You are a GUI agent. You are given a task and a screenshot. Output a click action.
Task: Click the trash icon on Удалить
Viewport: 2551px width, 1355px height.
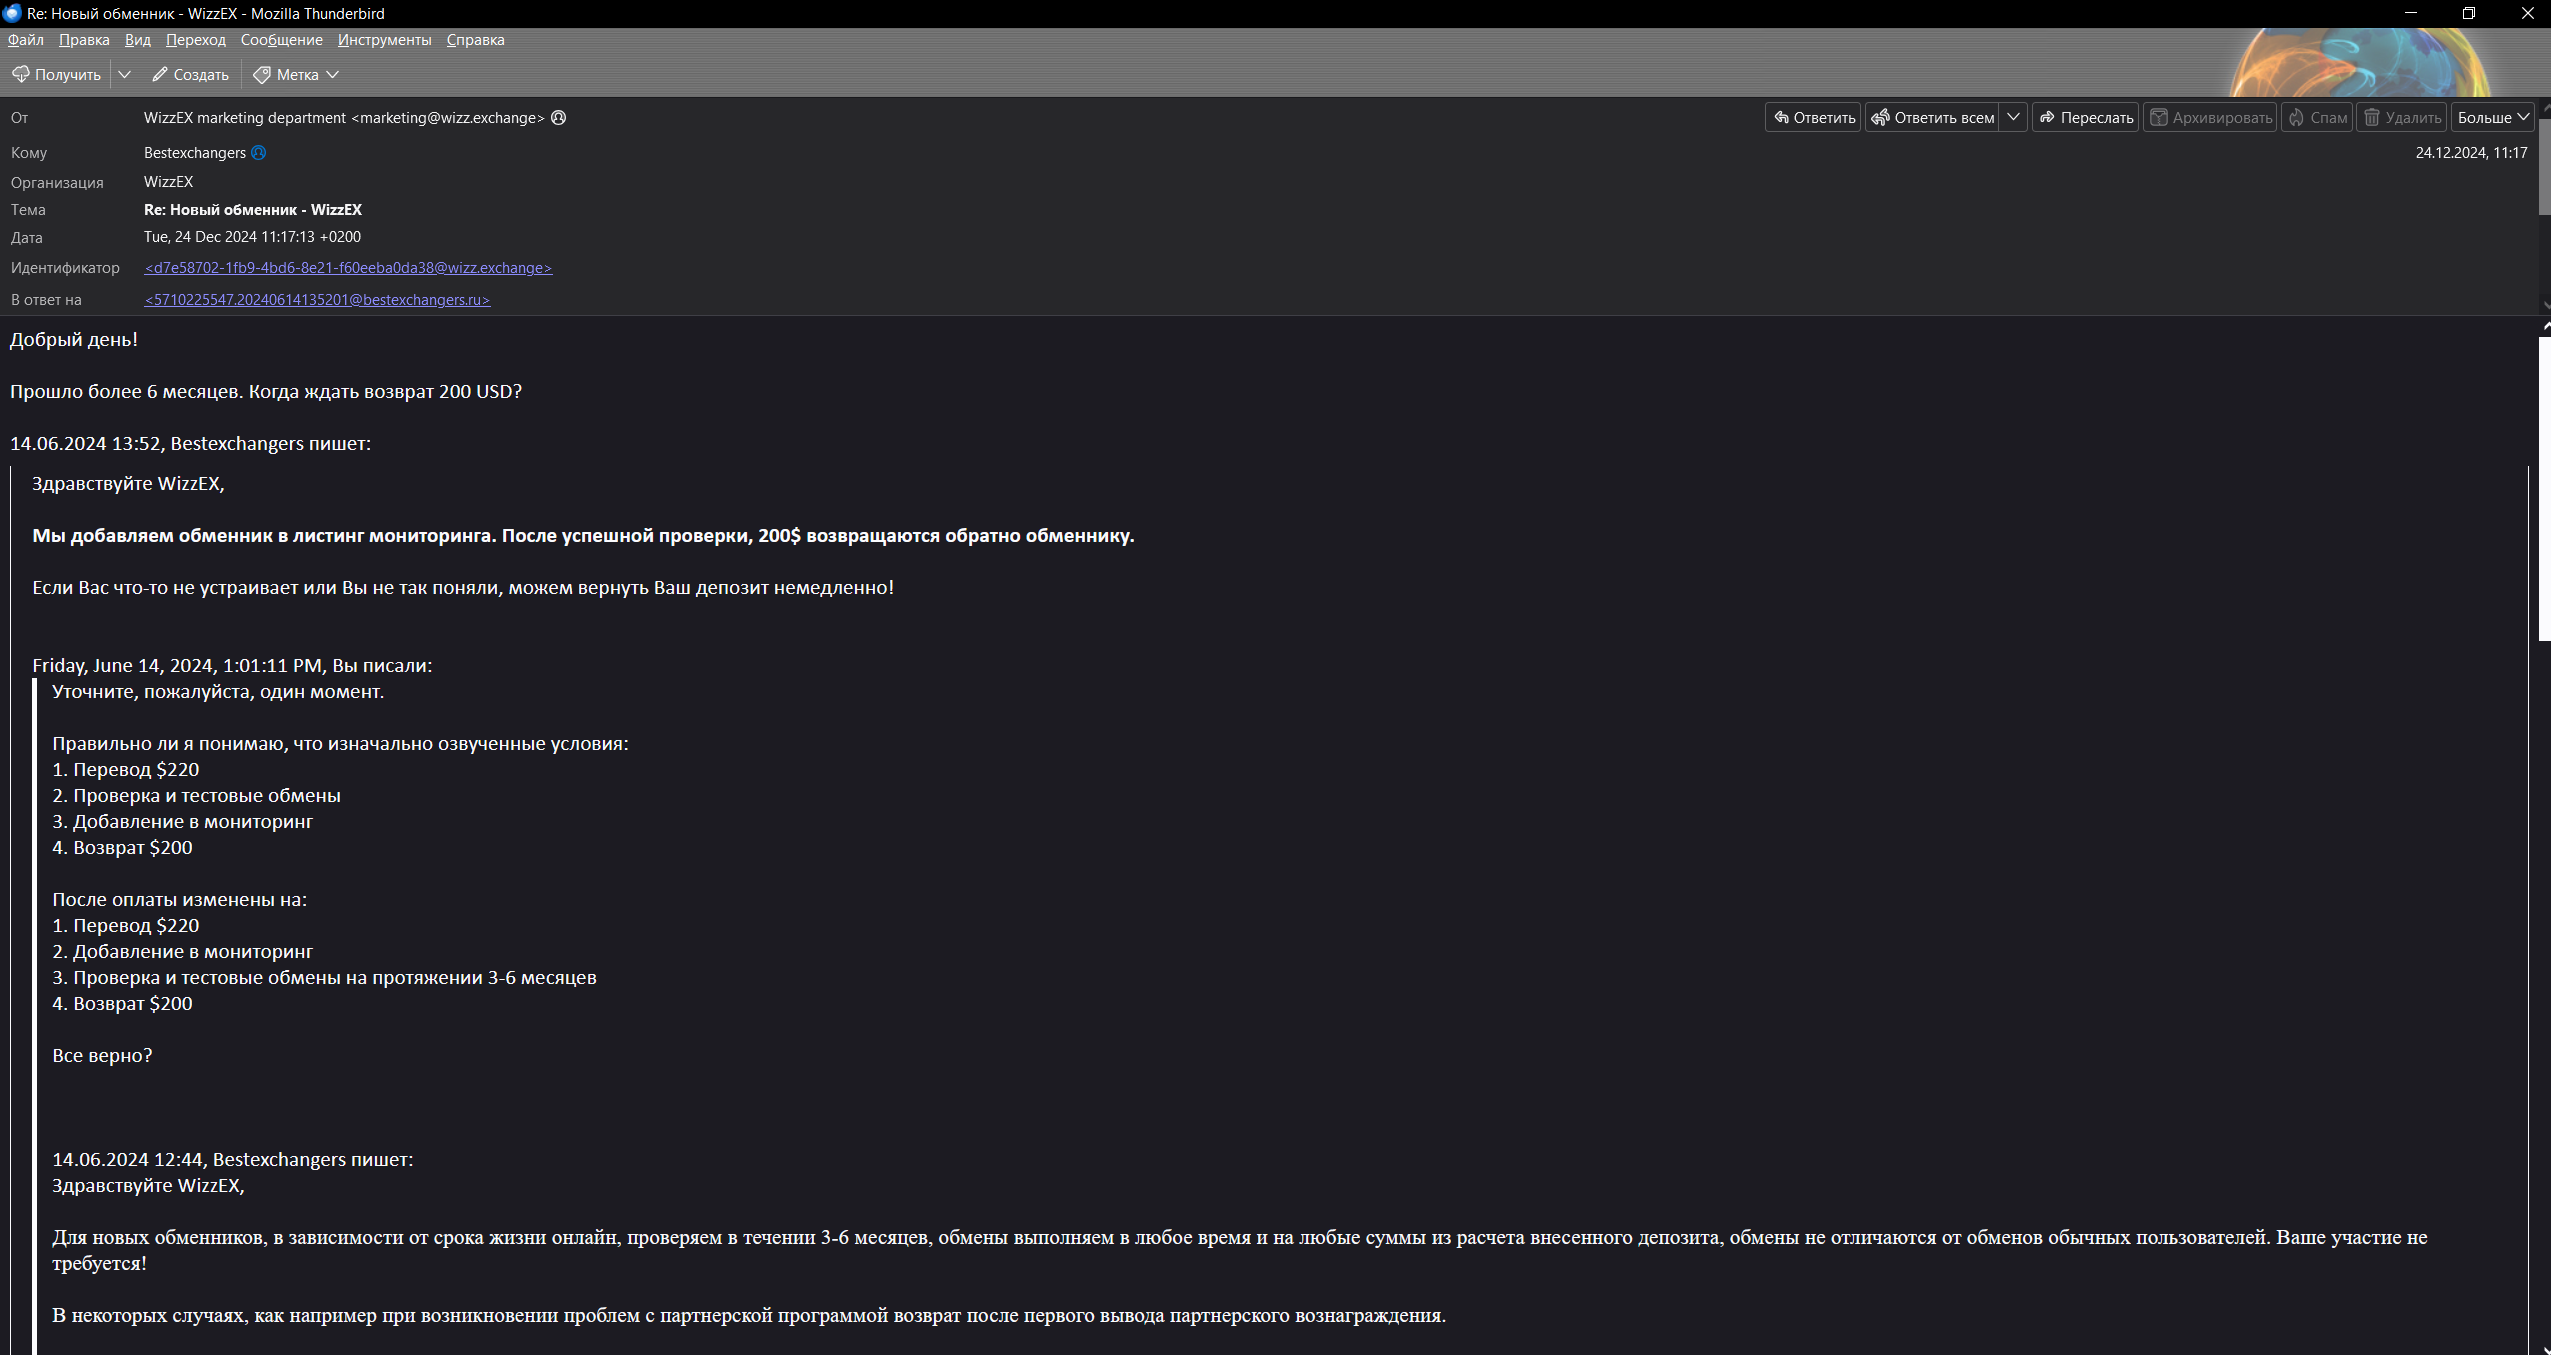point(2372,118)
